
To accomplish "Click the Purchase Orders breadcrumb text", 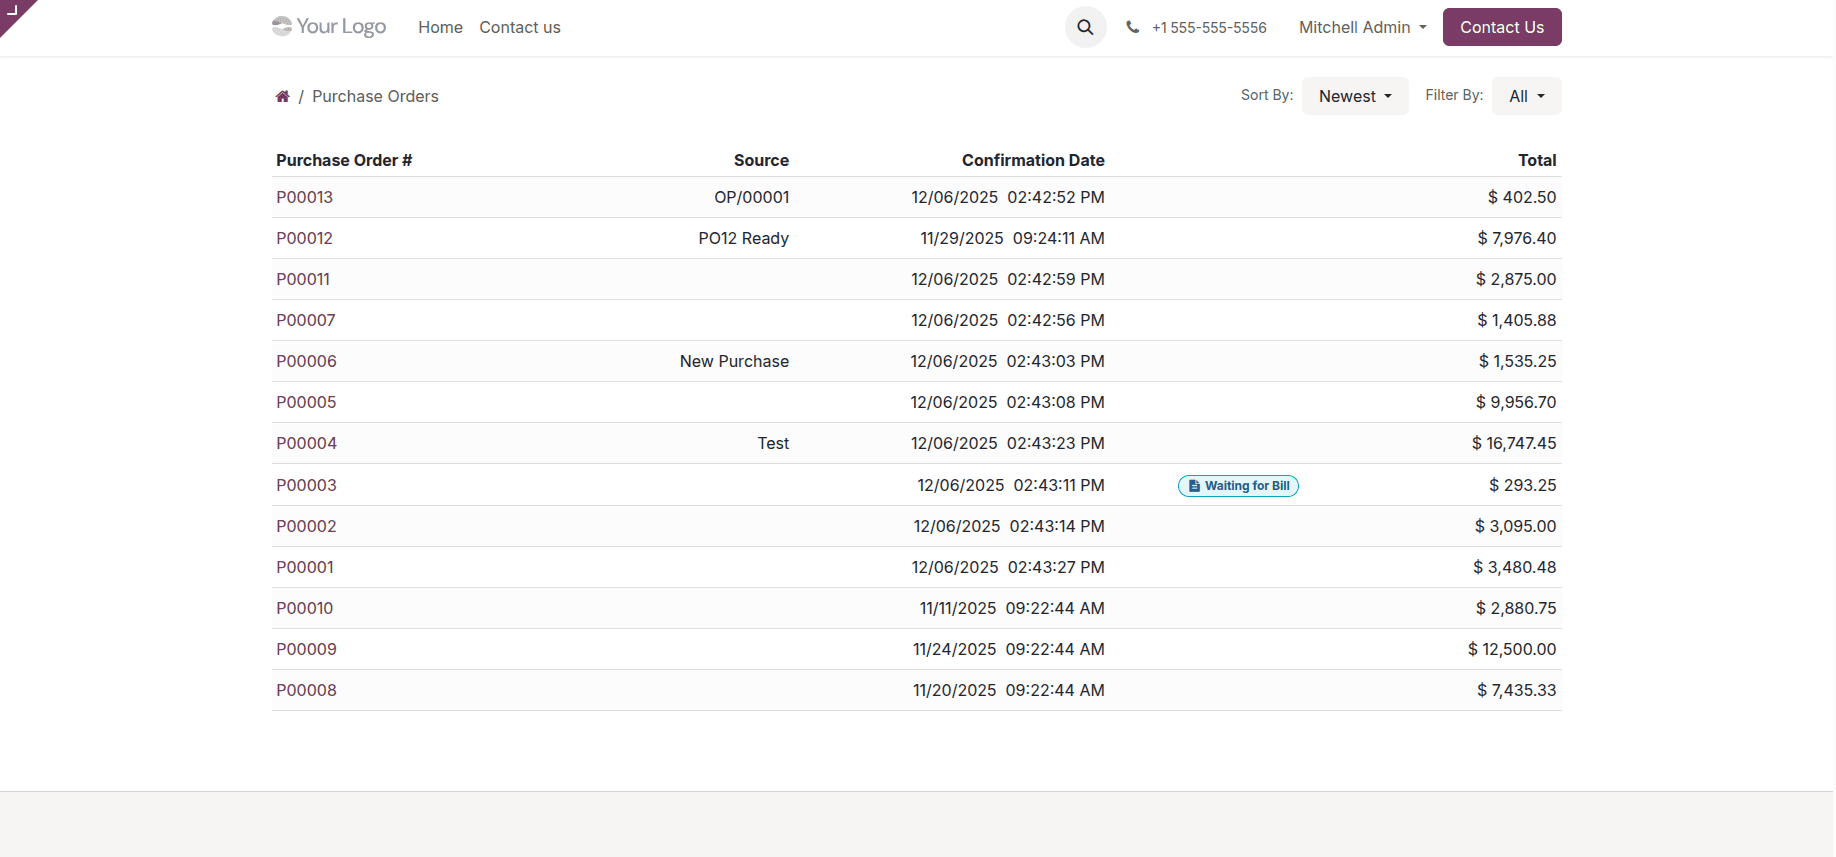I will point(375,96).
